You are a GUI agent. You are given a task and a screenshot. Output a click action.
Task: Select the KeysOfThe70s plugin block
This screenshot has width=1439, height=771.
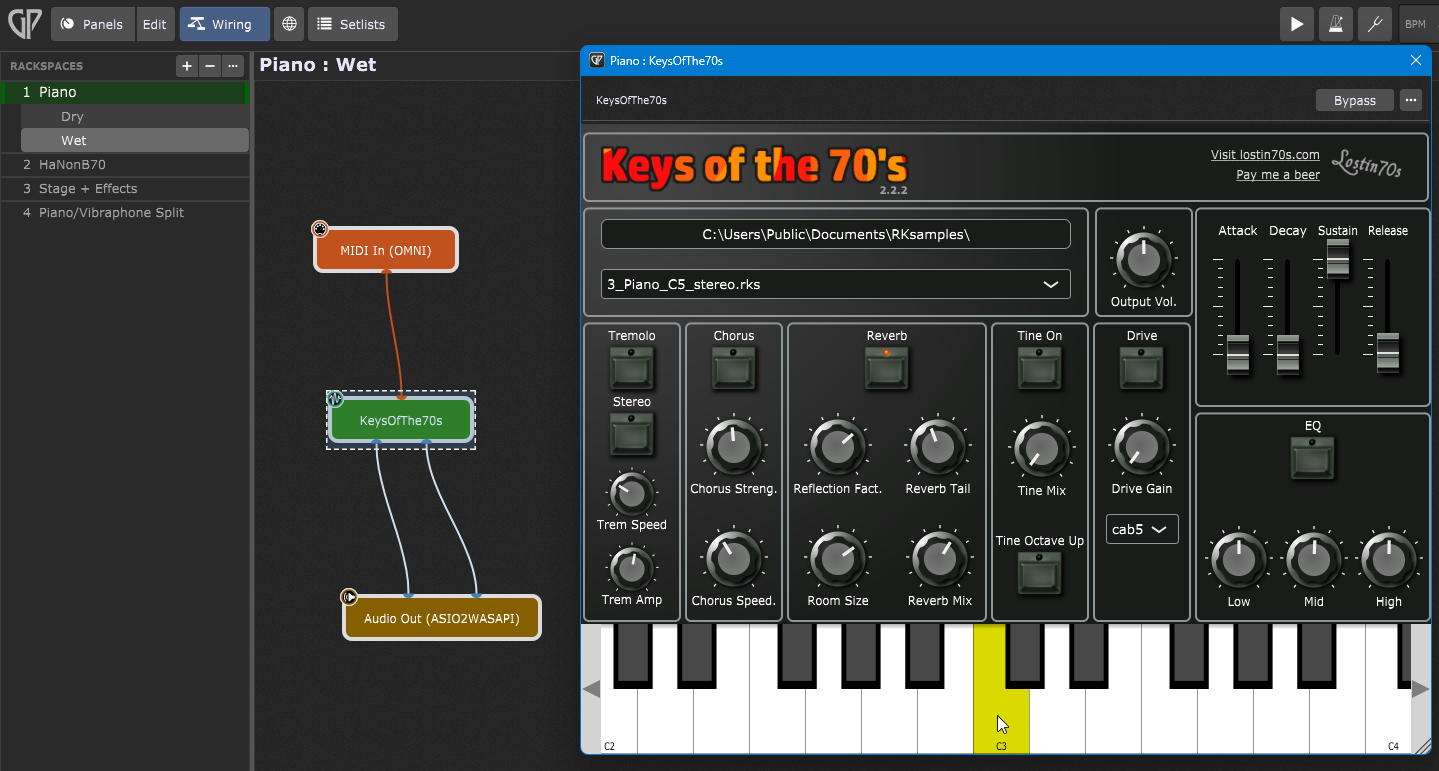tap(401, 420)
